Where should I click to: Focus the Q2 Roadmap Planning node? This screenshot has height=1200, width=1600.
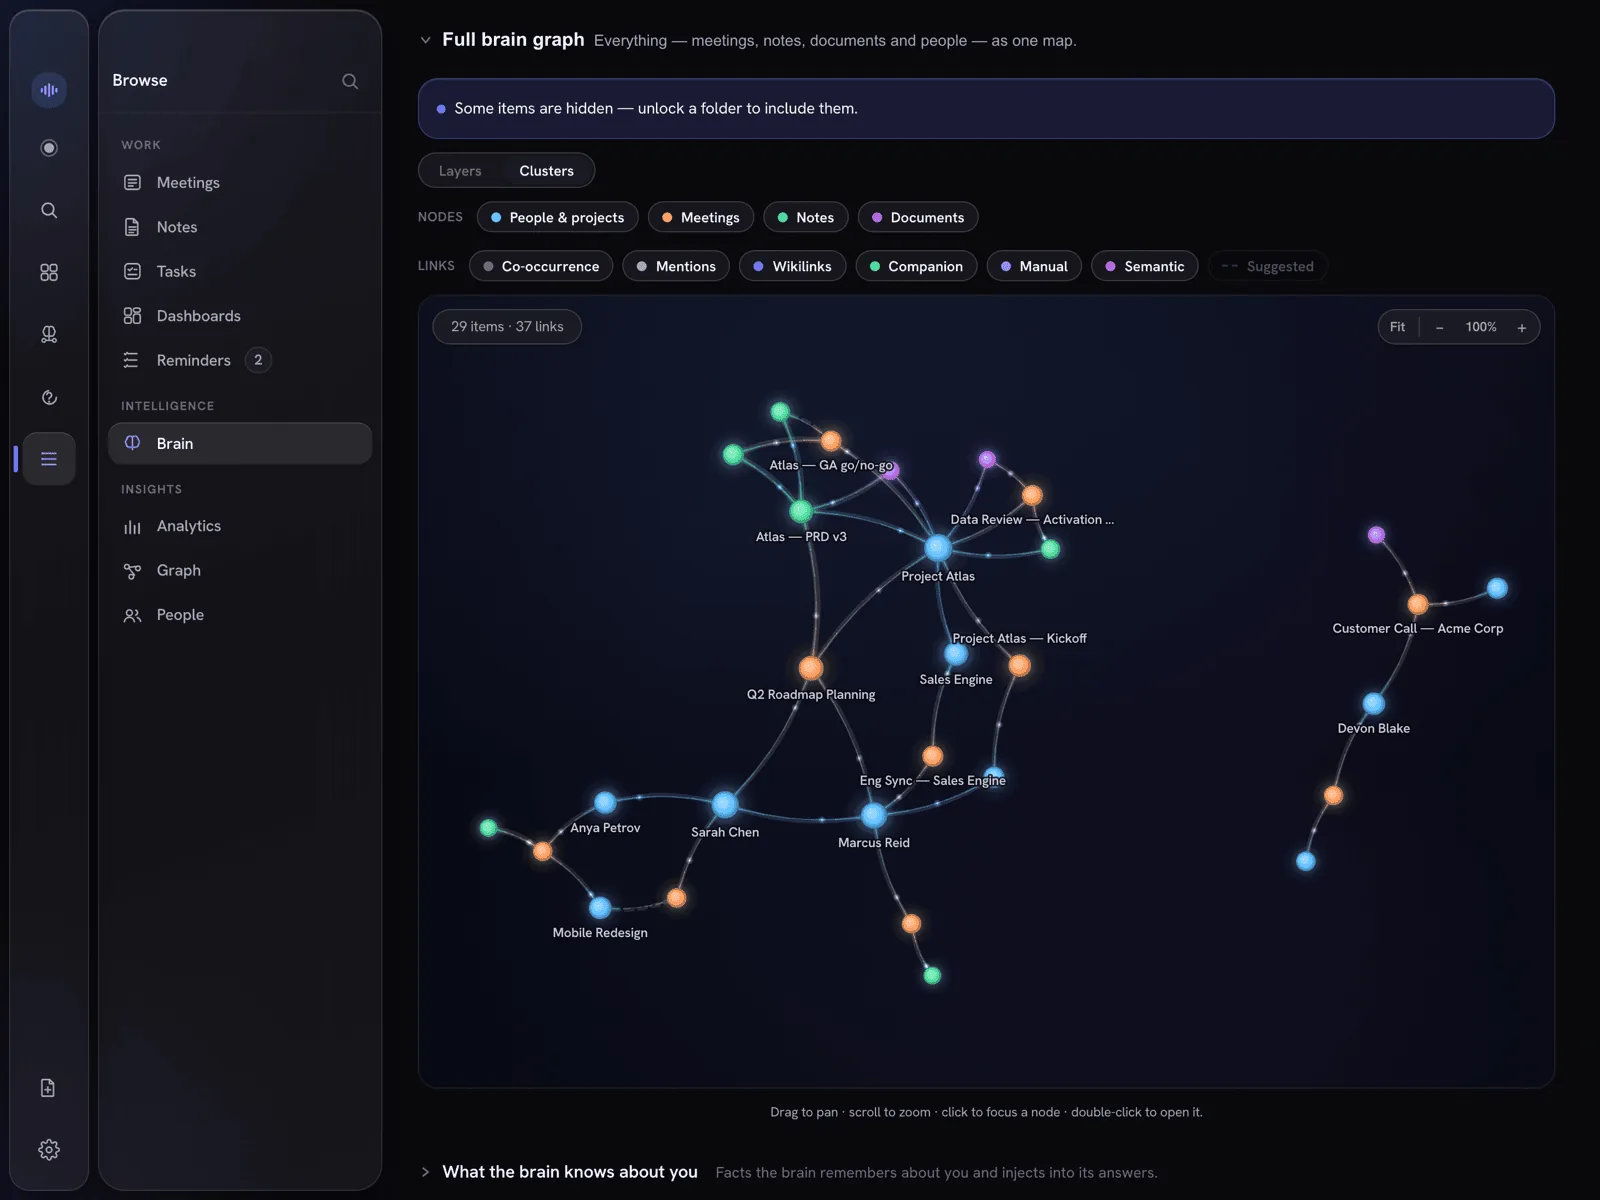coord(811,668)
